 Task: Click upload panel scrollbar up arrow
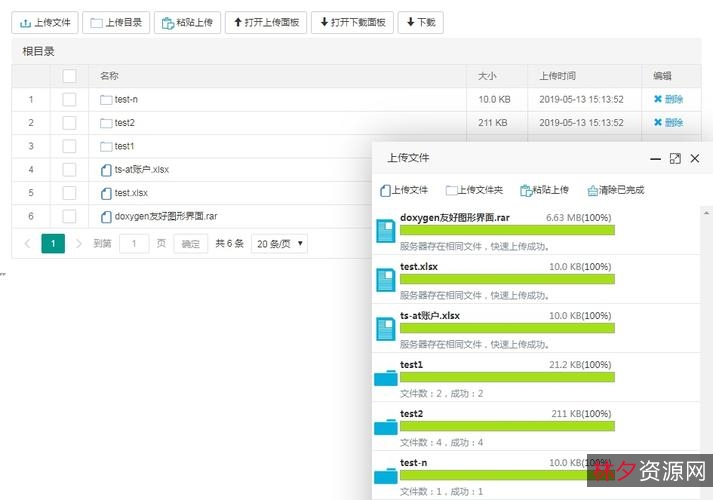[706, 213]
